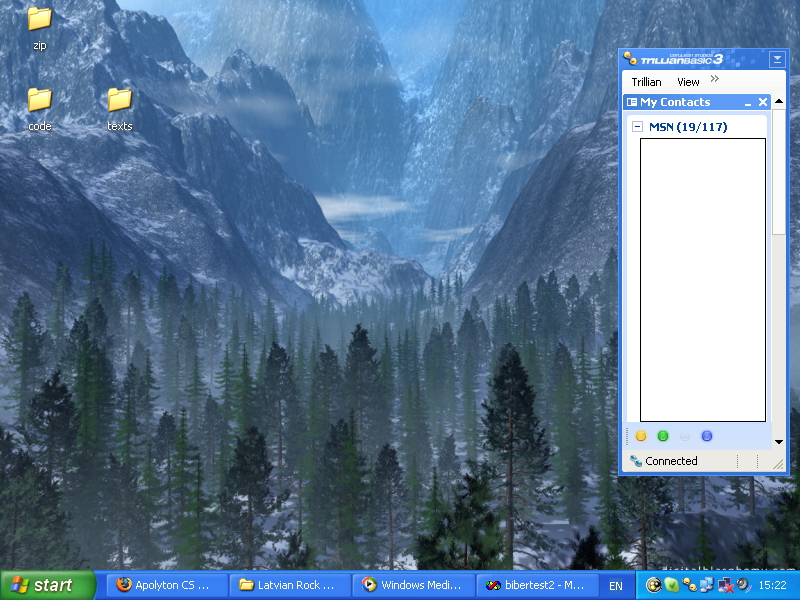
Task: Open the Trillian menu
Action: 646,82
